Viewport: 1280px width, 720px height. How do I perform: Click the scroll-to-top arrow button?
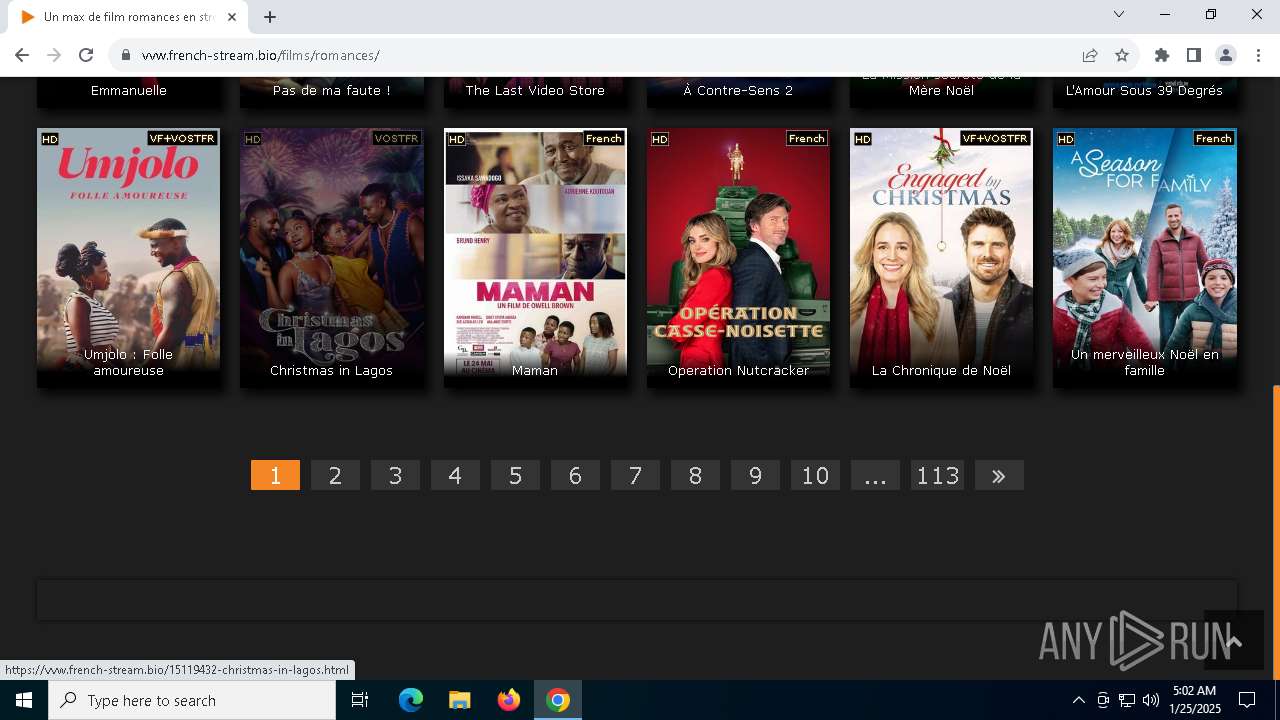[x=1233, y=640]
